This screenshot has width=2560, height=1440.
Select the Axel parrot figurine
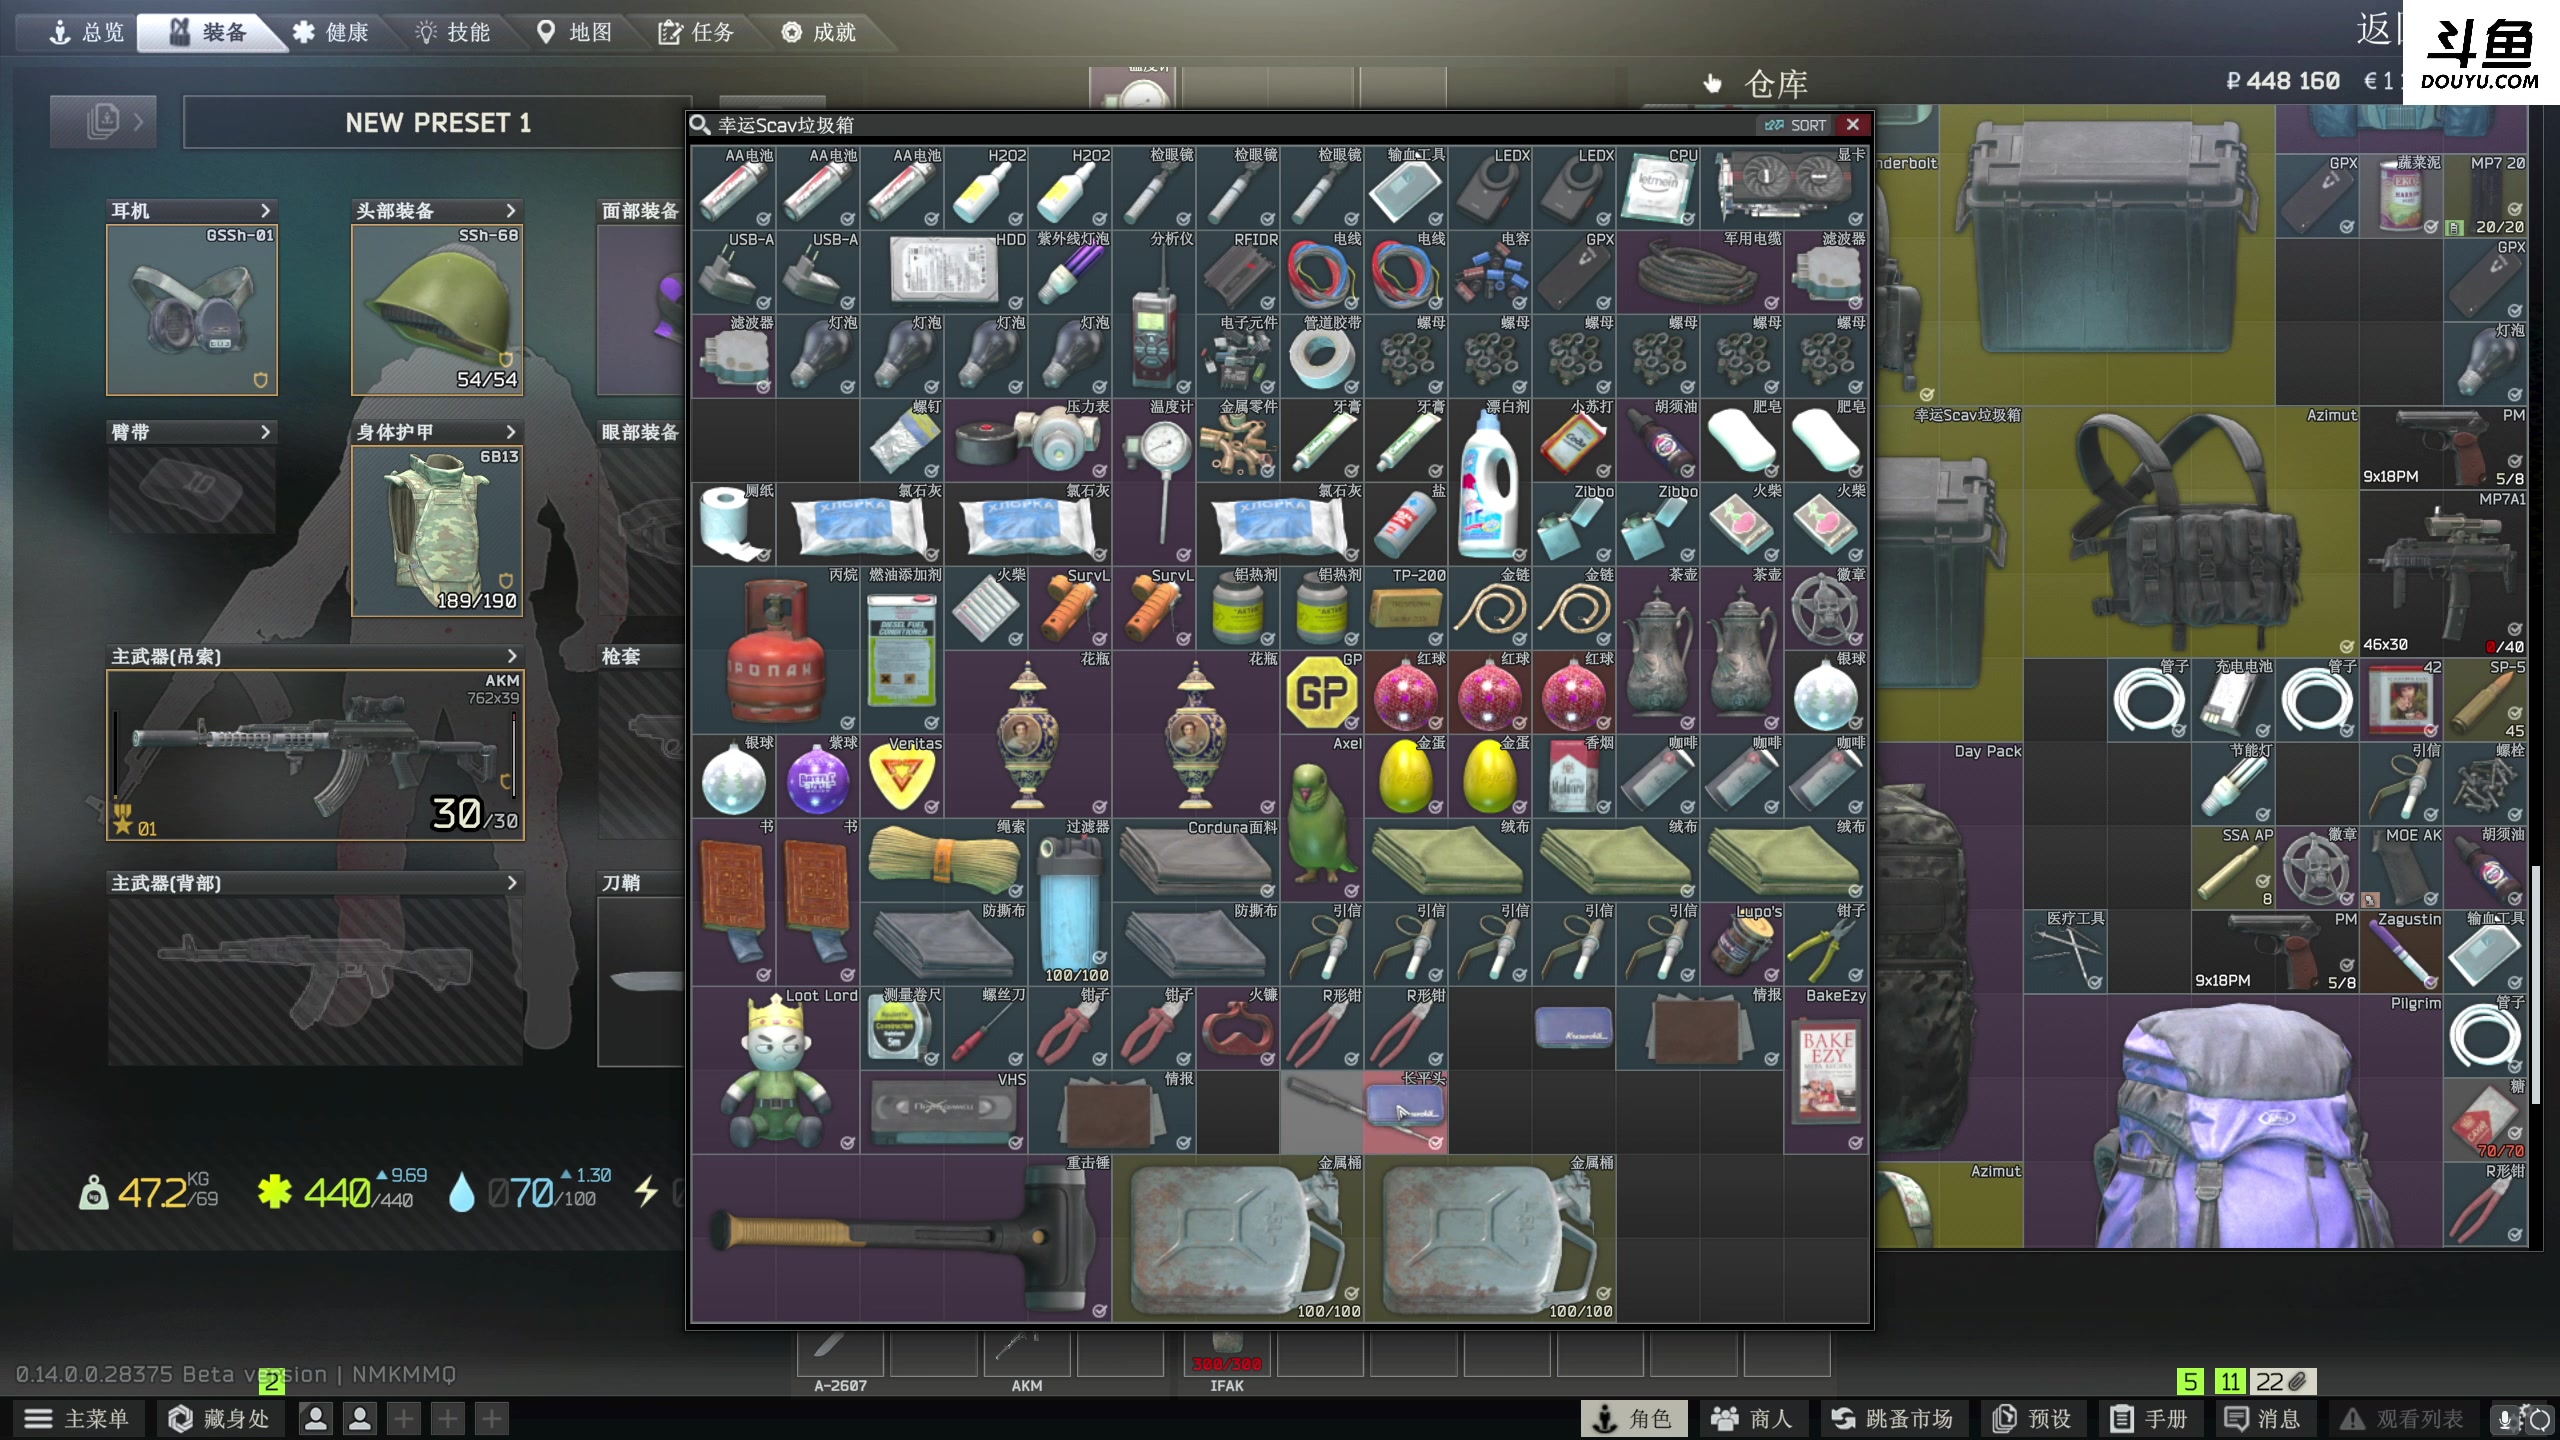point(1322,818)
